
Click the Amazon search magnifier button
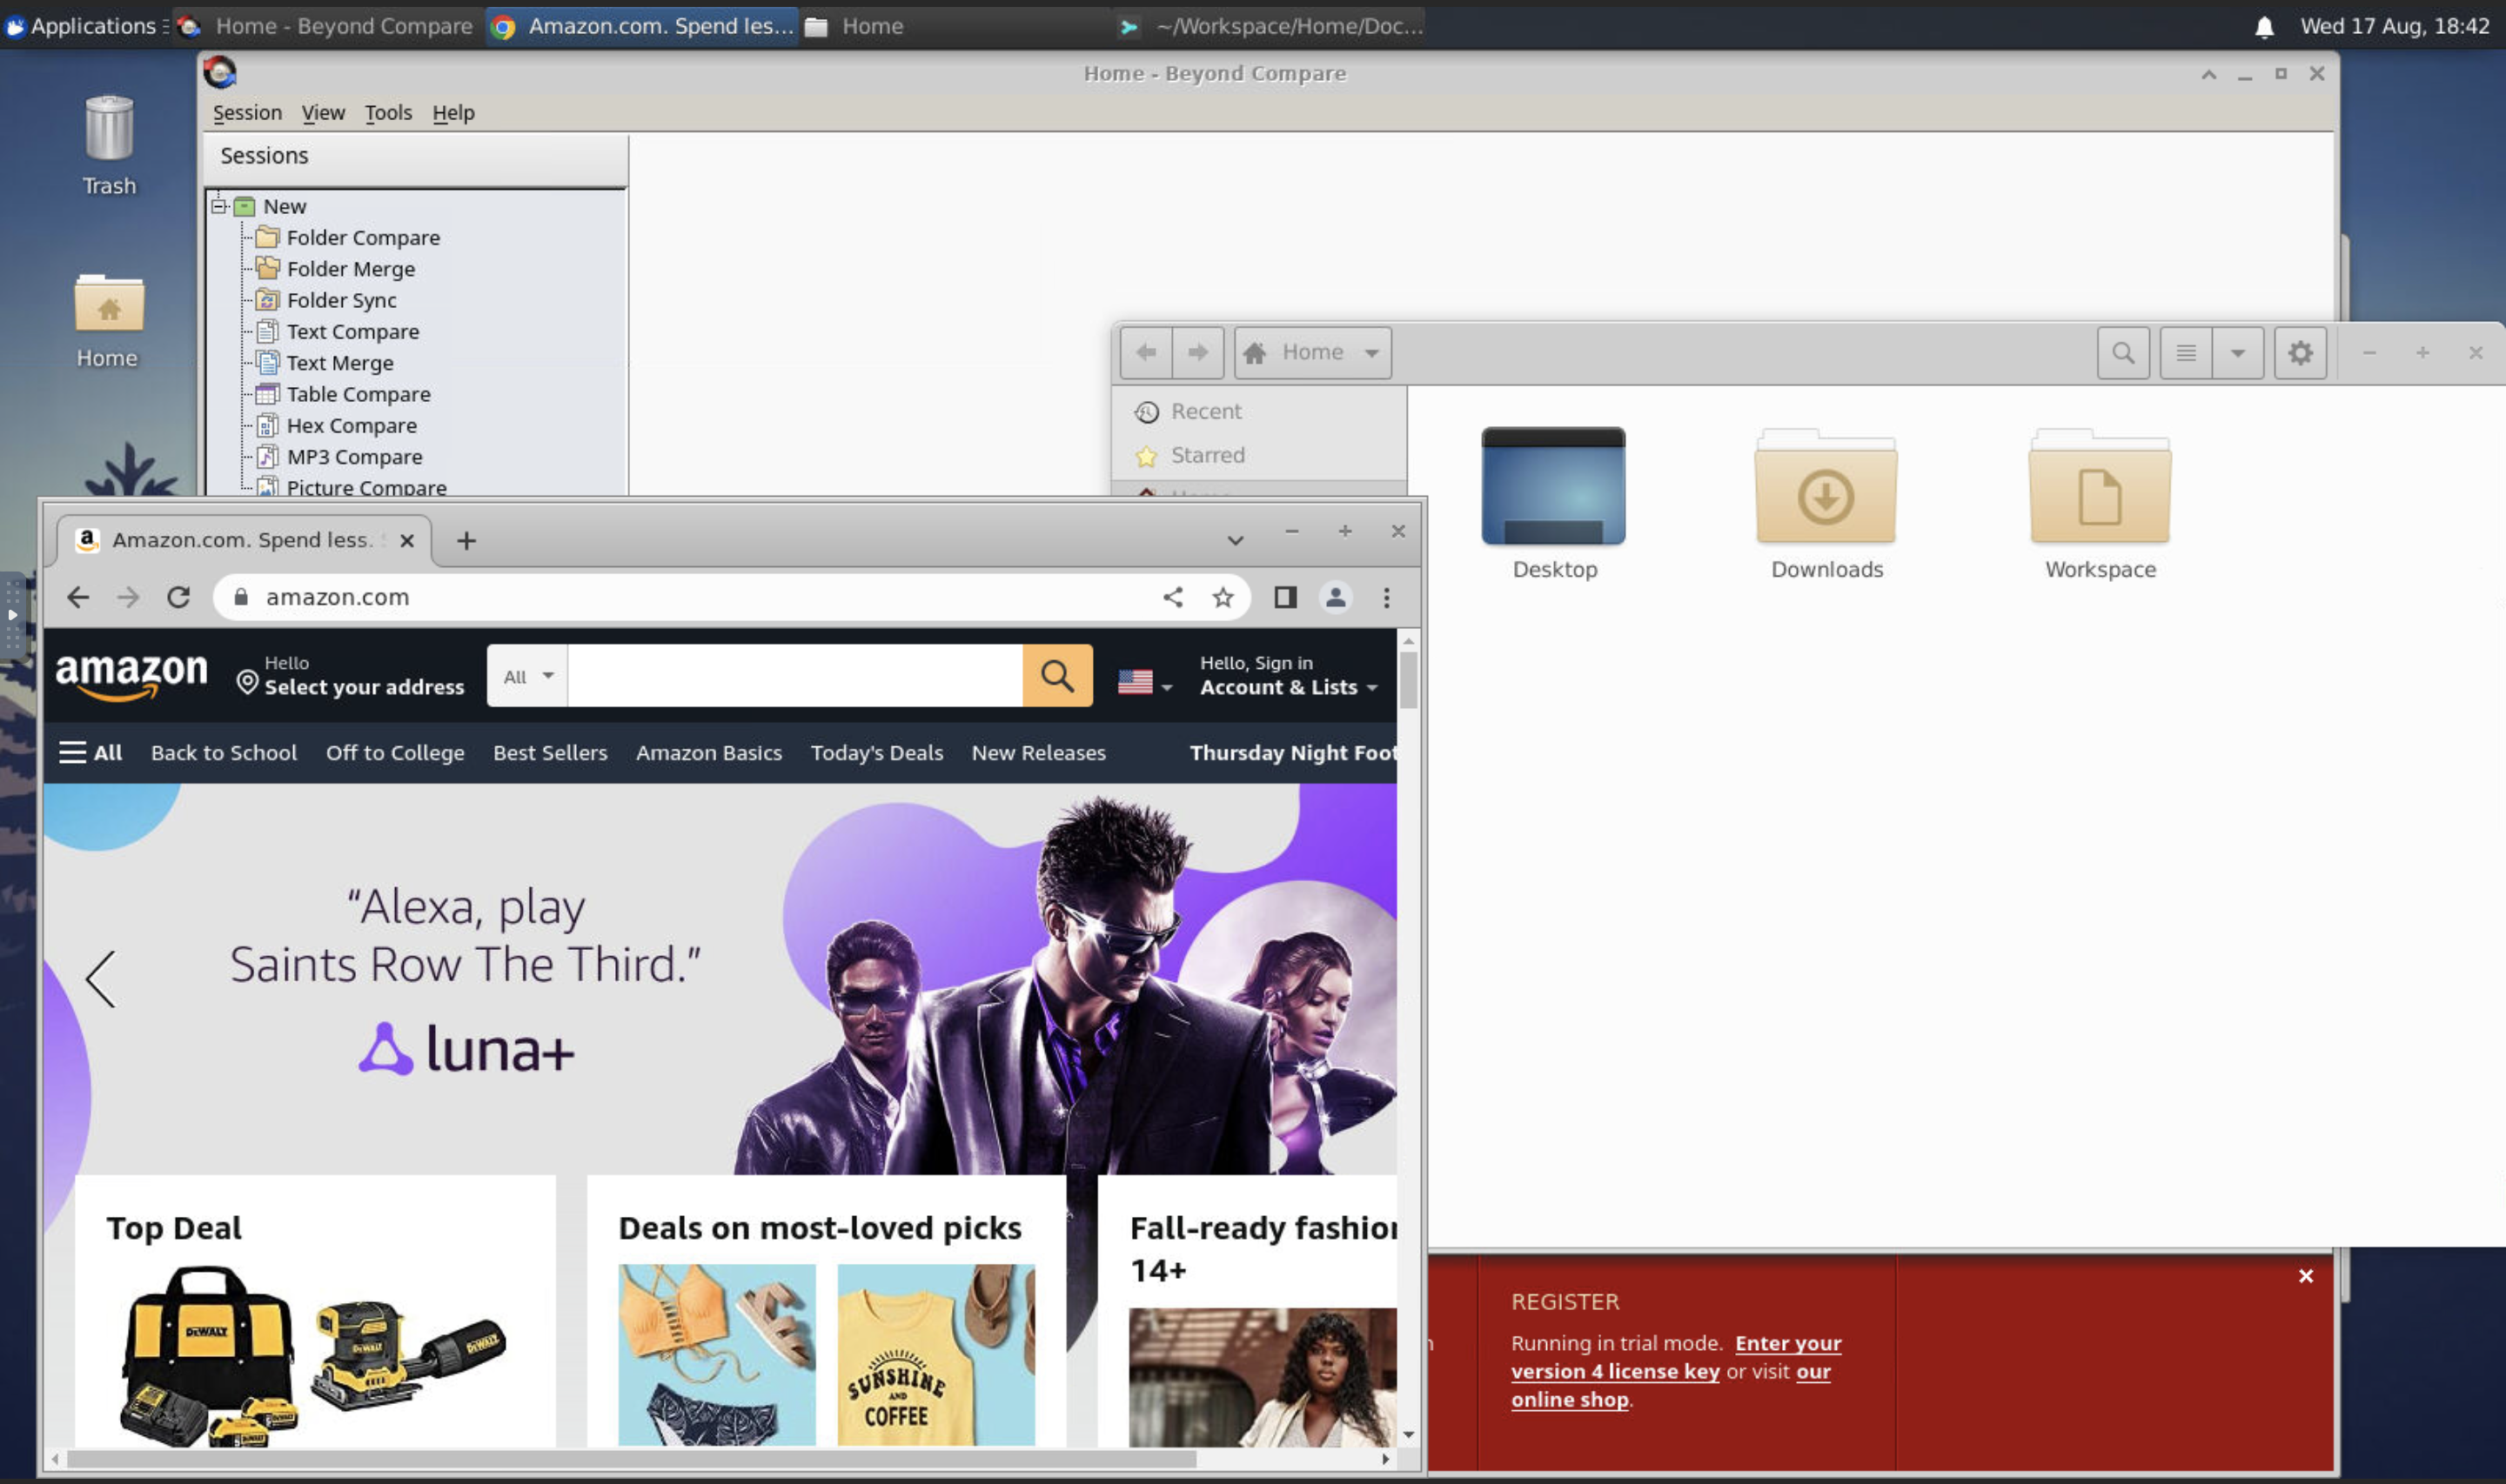point(1057,676)
